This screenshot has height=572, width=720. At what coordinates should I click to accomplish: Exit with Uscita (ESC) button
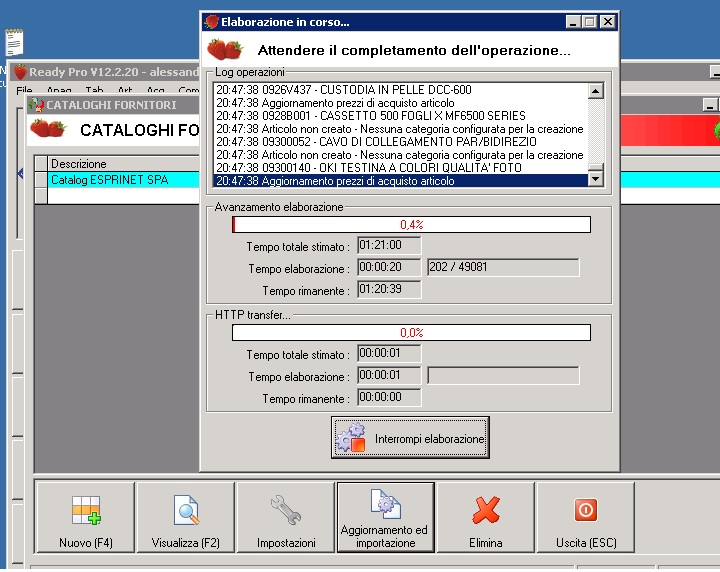tap(586, 517)
